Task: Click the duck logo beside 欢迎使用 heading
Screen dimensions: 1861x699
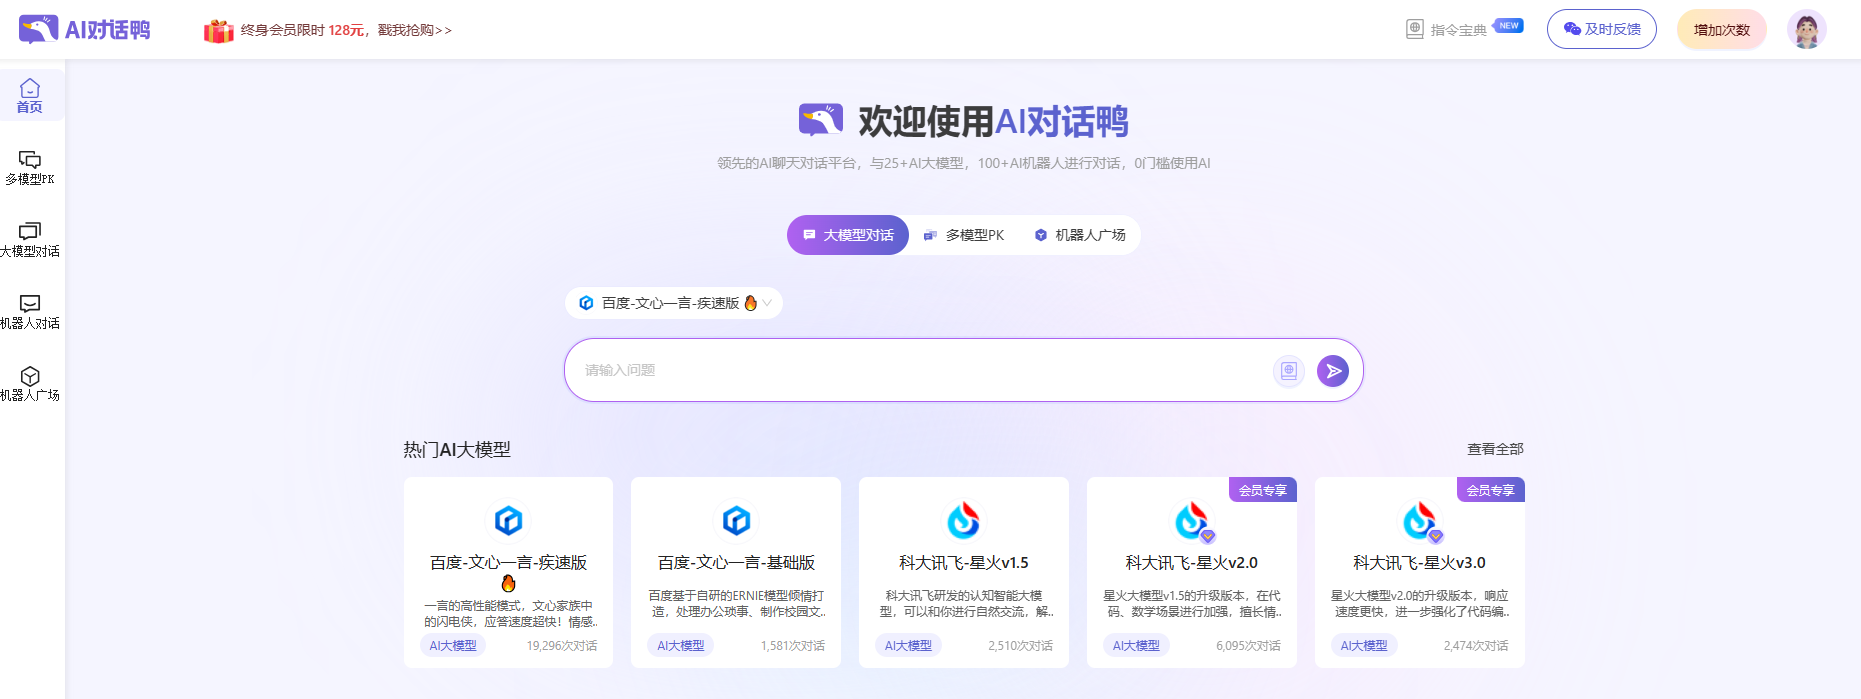Action: pyautogui.click(x=821, y=120)
